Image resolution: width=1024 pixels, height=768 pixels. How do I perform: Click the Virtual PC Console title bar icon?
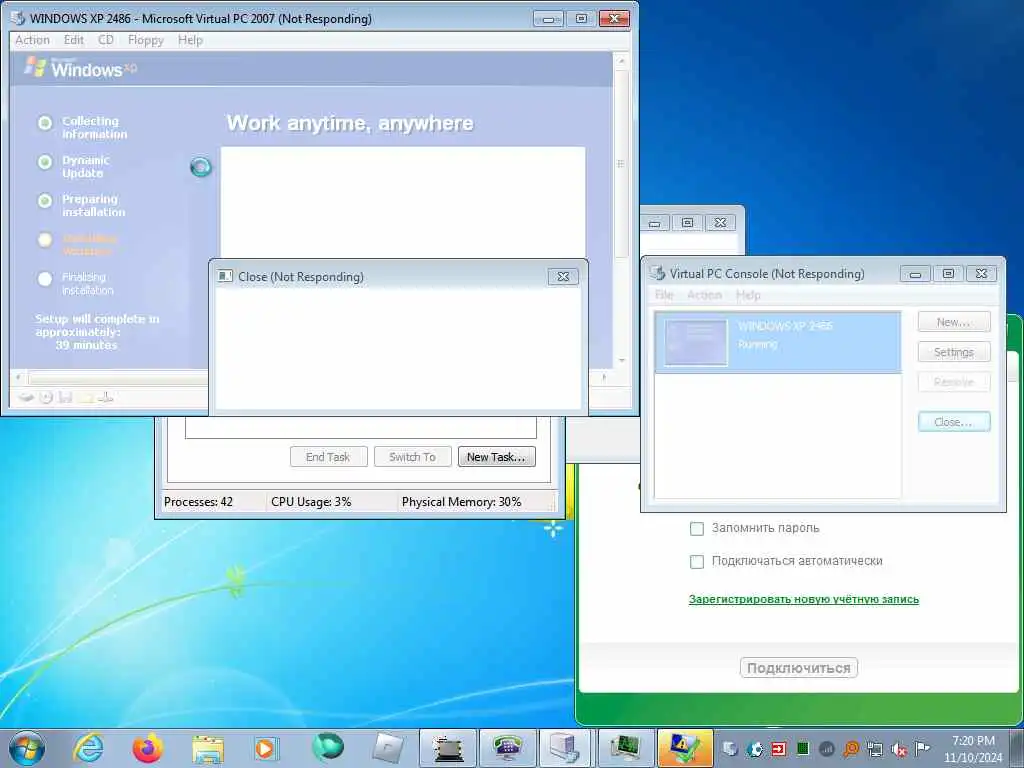click(658, 273)
